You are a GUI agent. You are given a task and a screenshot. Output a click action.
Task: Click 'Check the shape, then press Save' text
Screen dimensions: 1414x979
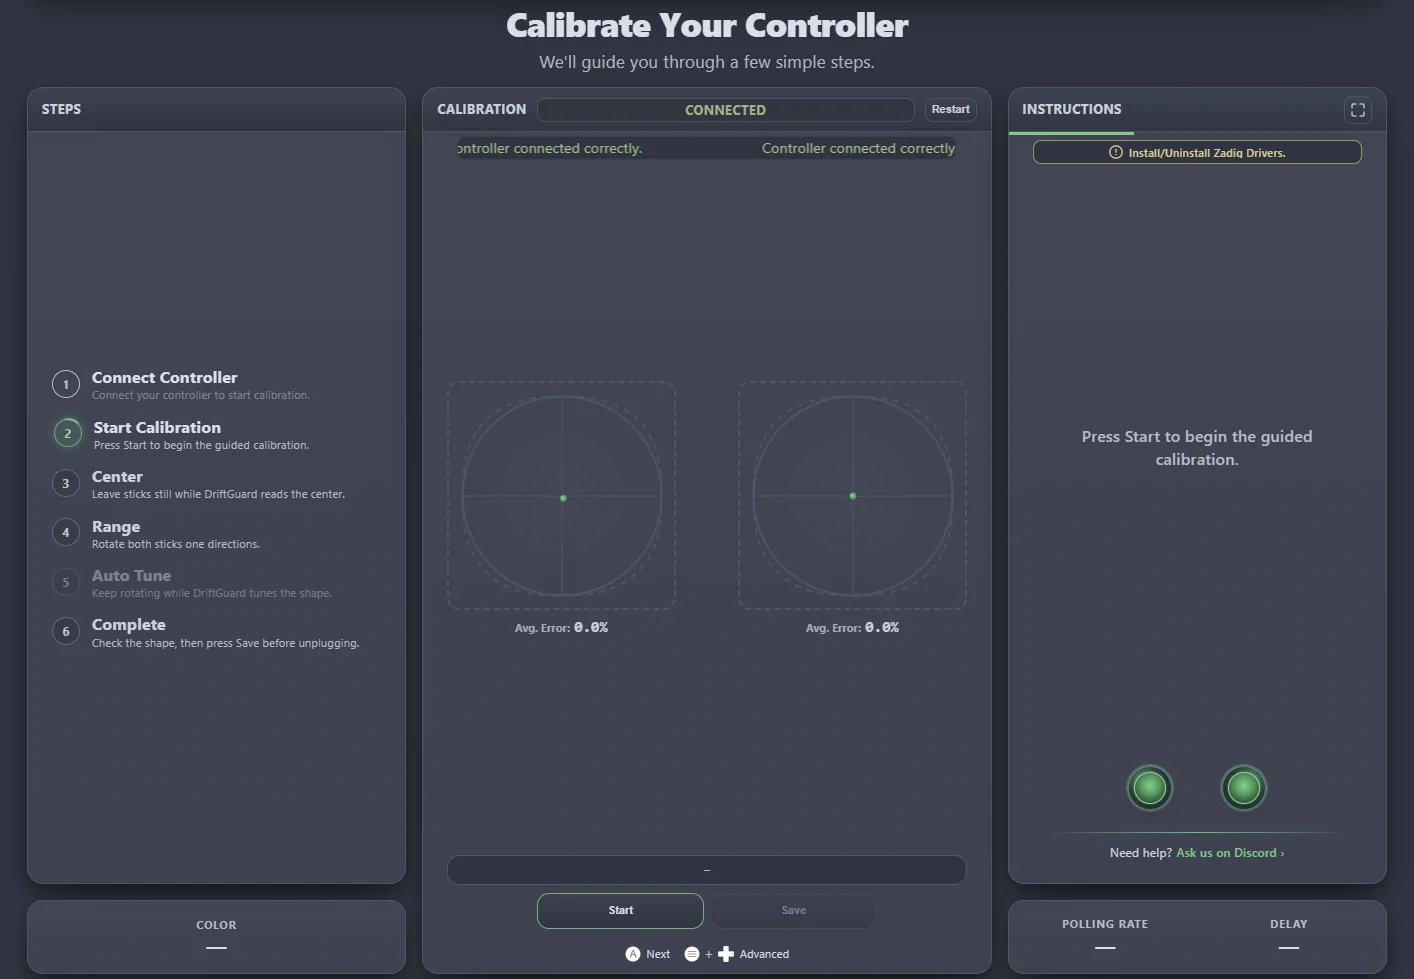click(x=225, y=643)
